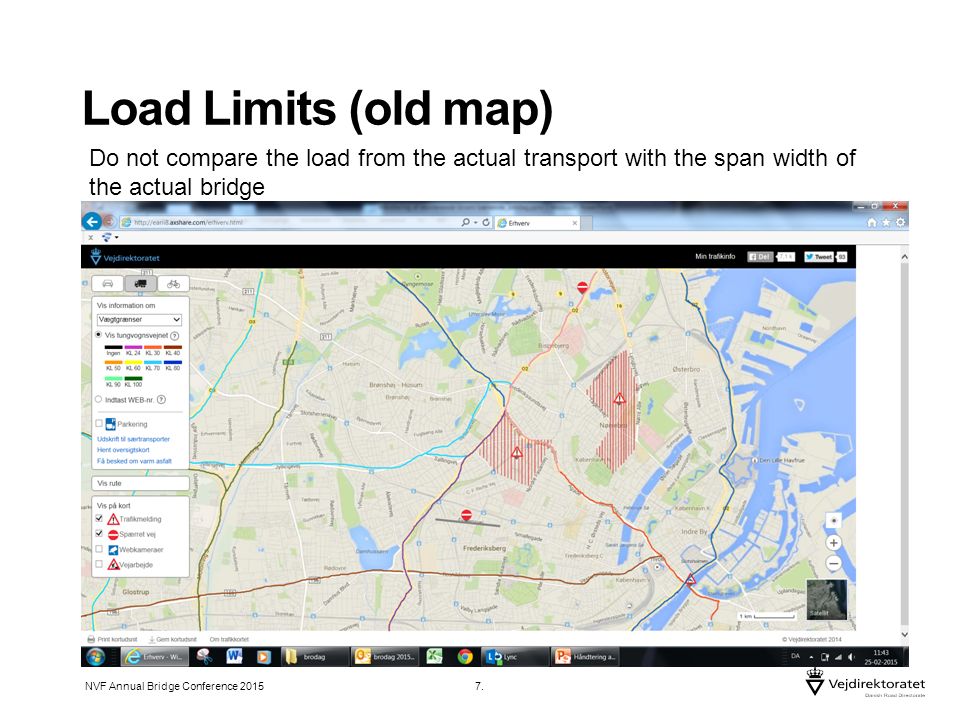Click the browser favorites star icon
960x720 pixels.
pyautogui.click(x=886, y=222)
